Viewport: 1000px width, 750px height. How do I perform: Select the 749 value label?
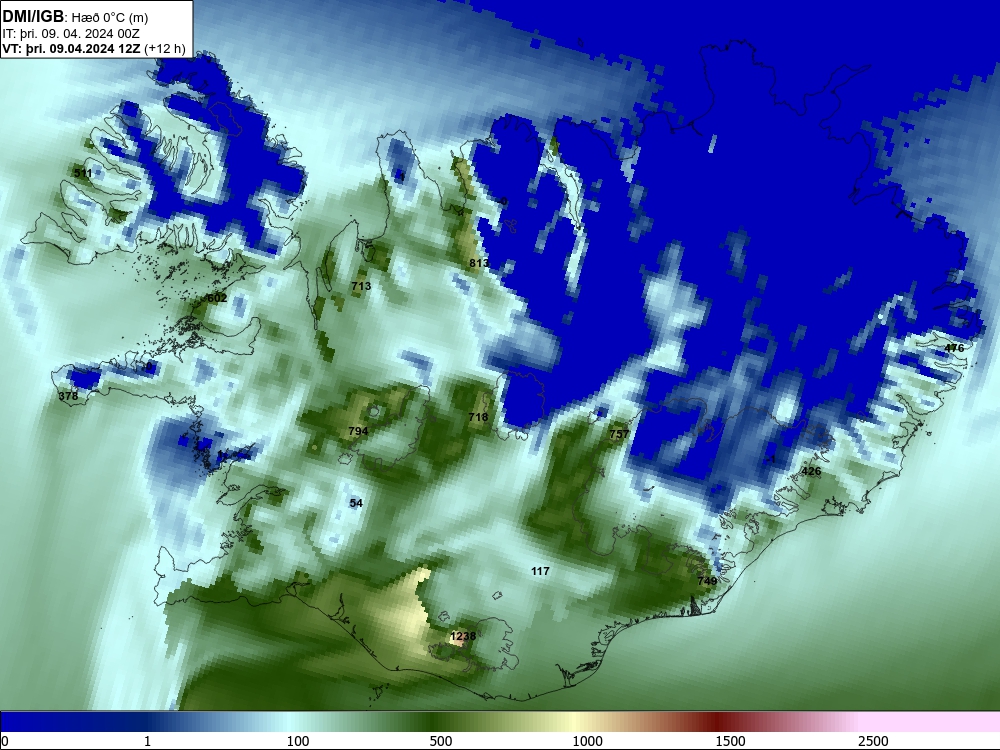[x=707, y=581]
